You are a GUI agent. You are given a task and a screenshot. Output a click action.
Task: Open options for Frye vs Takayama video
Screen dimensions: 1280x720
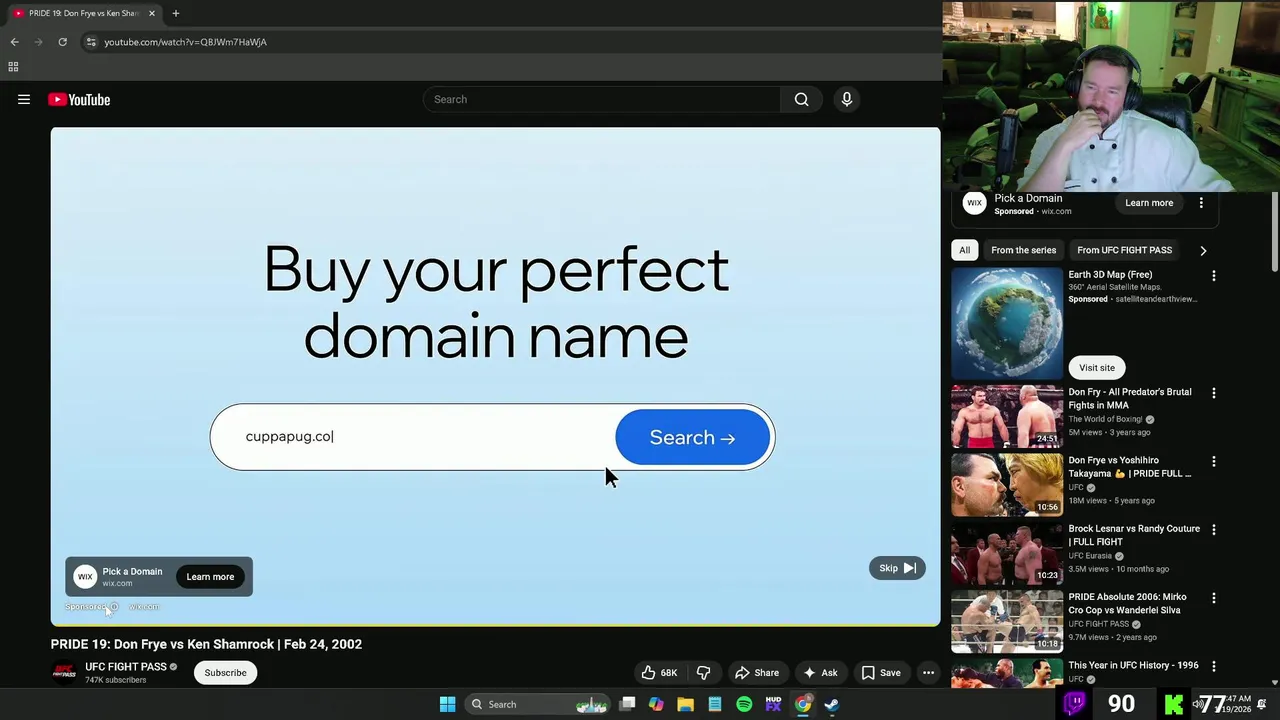click(x=1214, y=462)
